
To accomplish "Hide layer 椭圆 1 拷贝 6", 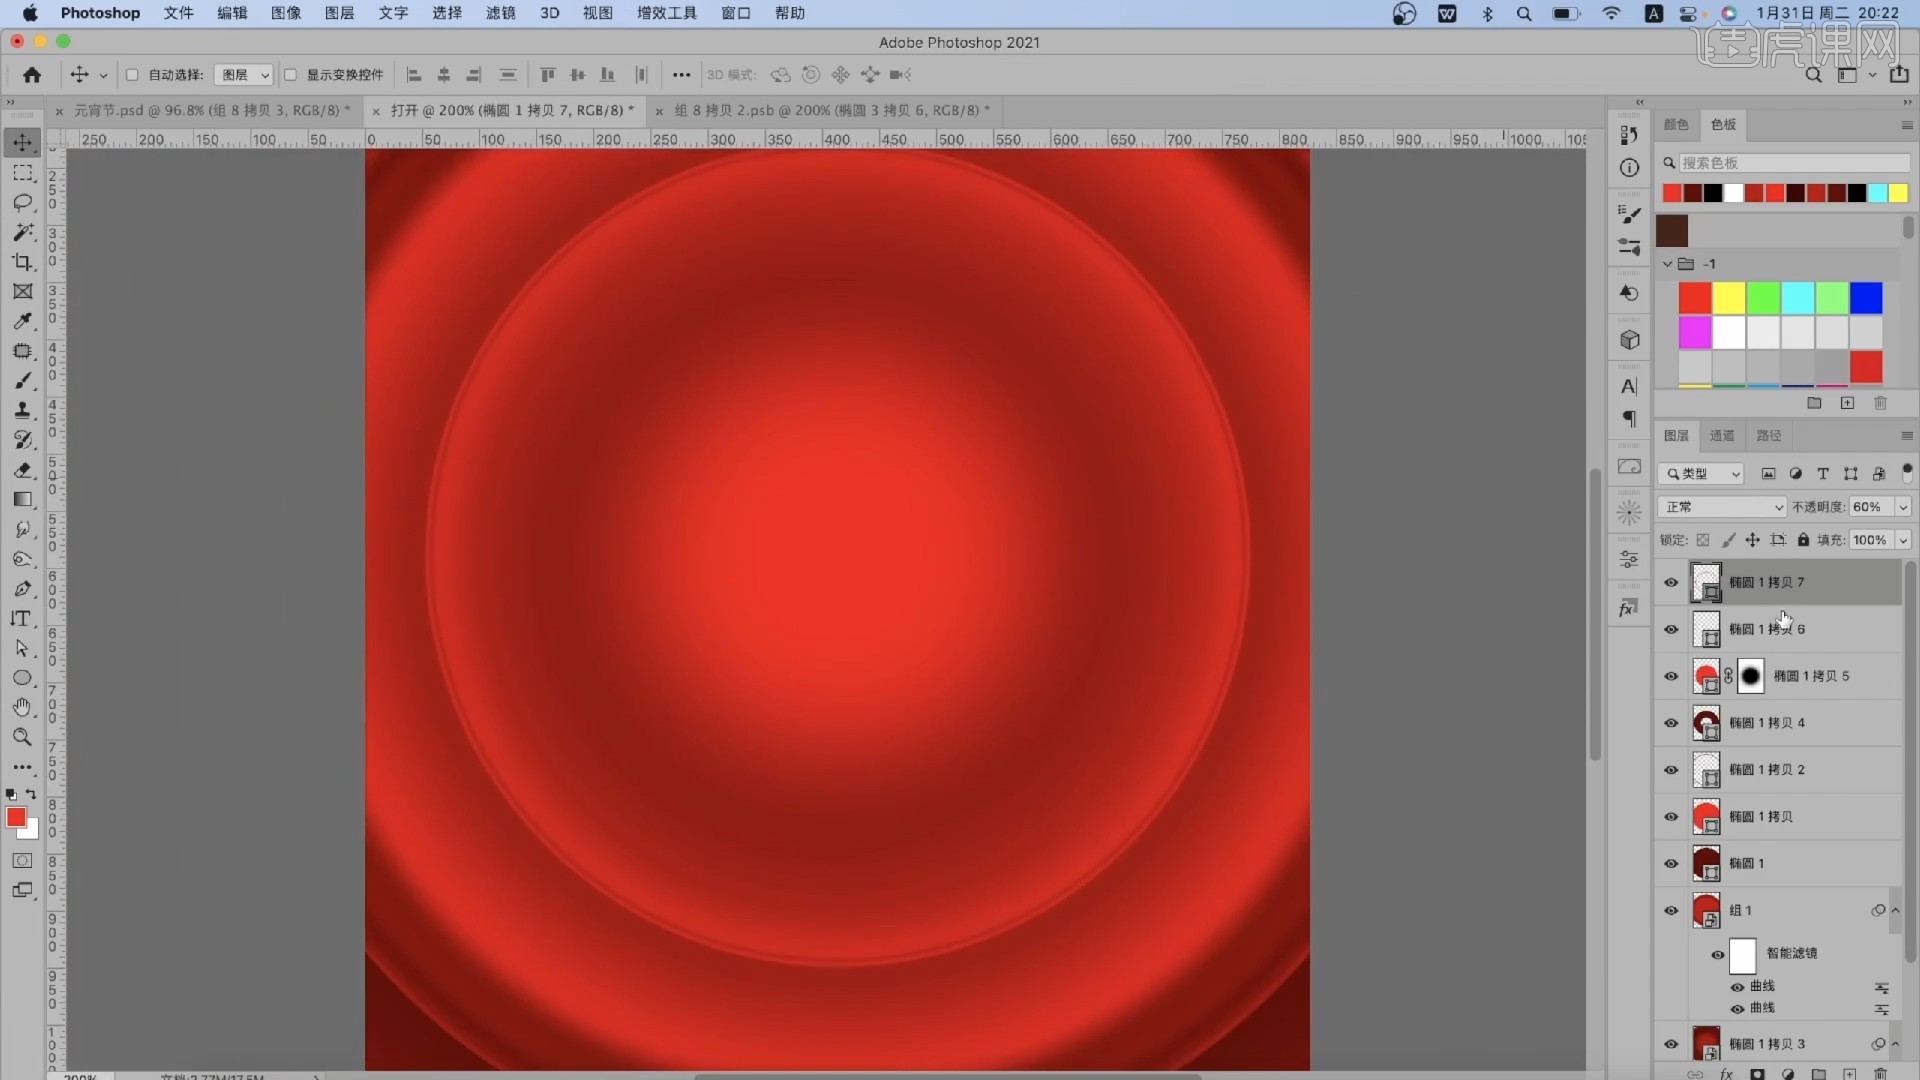I will tap(1671, 630).
